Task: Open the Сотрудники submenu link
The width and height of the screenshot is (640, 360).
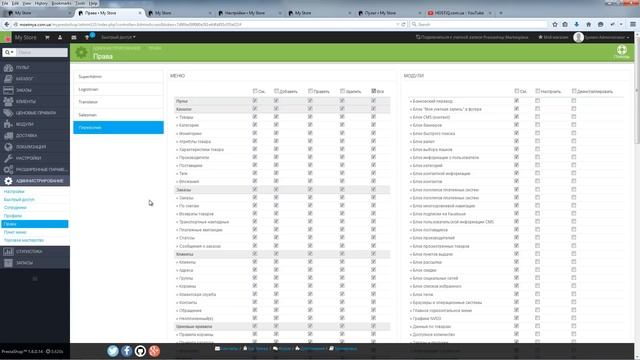Action: pos(15,208)
